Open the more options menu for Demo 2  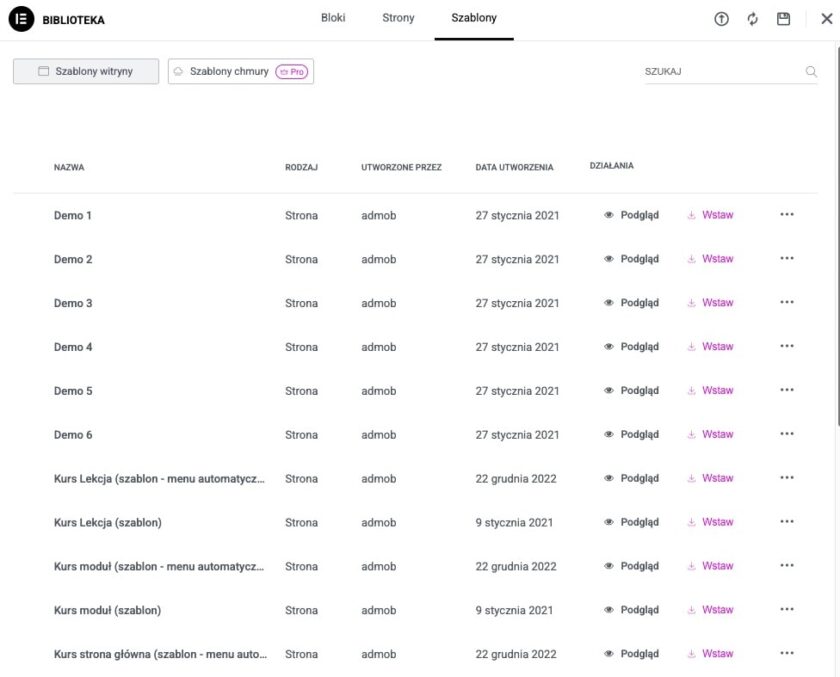point(787,258)
